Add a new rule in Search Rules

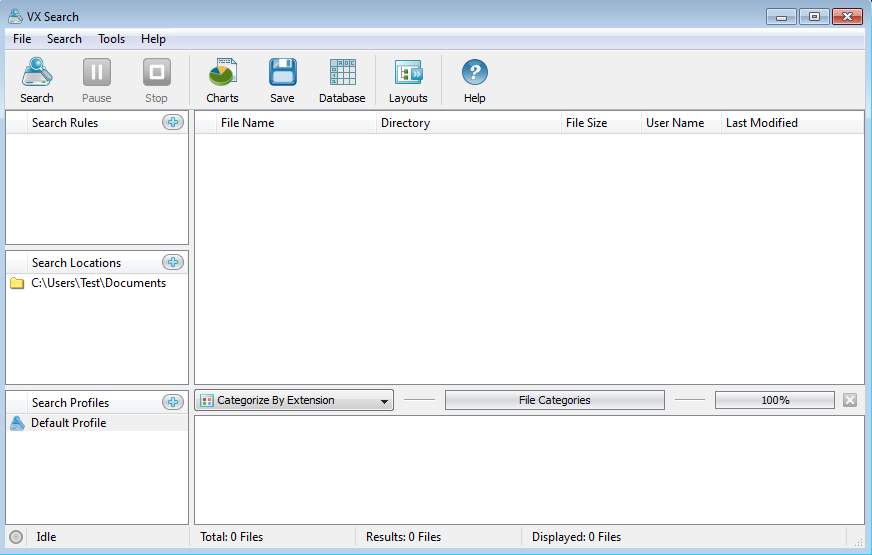[x=173, y=122]
